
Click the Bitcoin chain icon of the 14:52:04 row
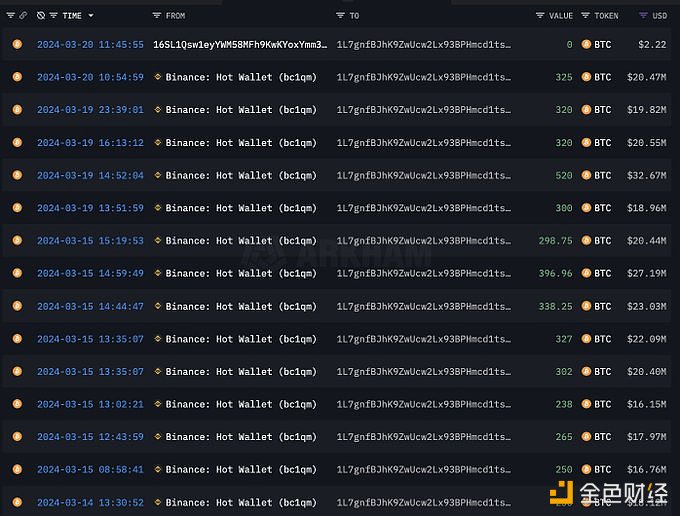[x=17, y=175]
